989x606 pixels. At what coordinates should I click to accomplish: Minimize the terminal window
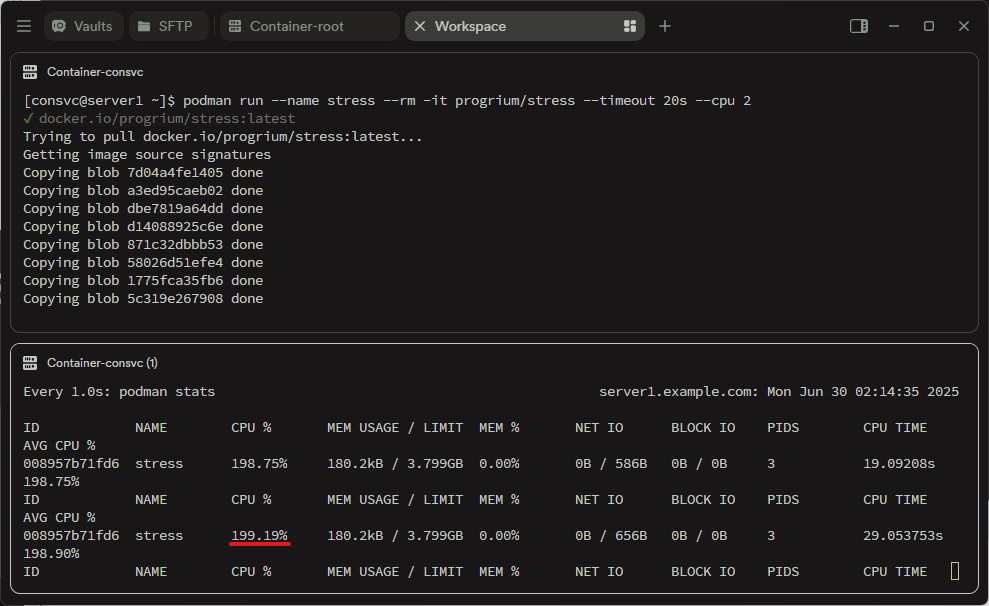pyautogui.click(x=894, y=26)
